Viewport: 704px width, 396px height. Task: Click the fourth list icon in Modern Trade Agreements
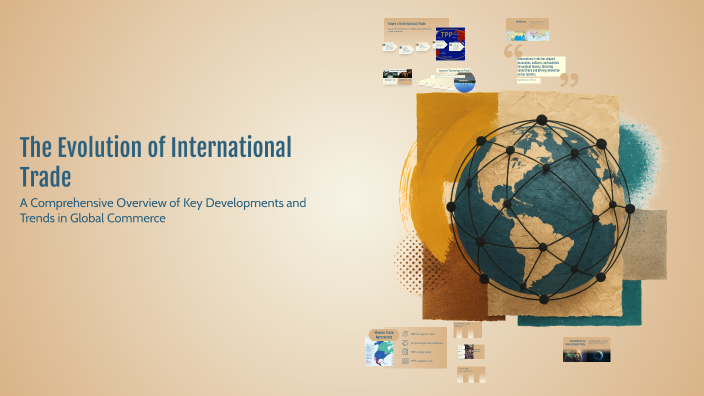tap(405, 361)
